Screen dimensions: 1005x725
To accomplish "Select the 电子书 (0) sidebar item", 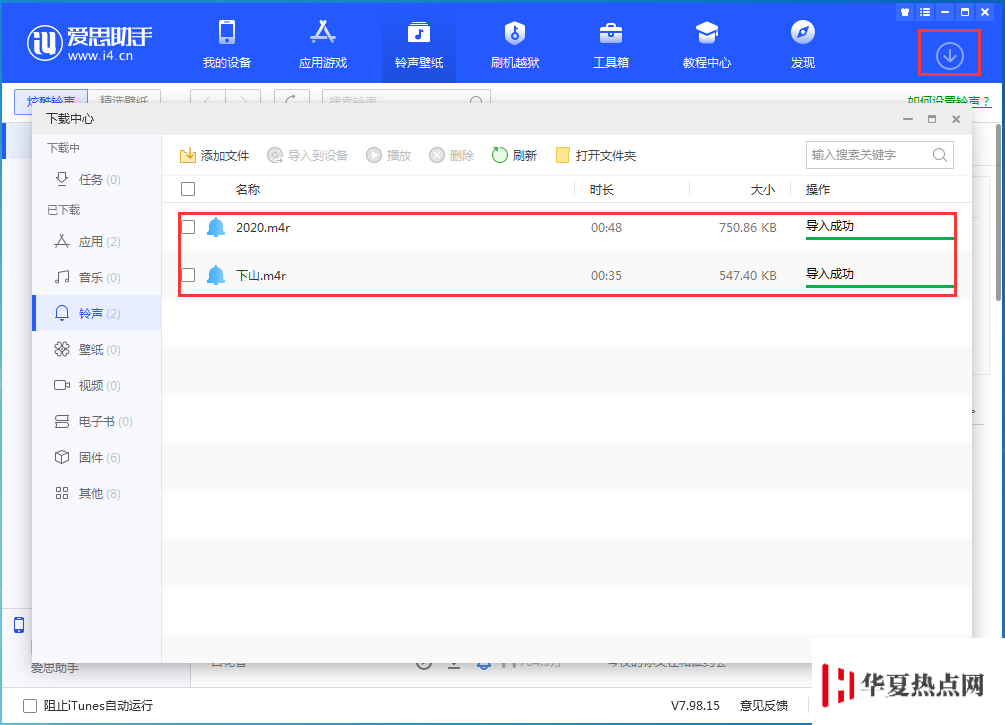I will [97, 421].
